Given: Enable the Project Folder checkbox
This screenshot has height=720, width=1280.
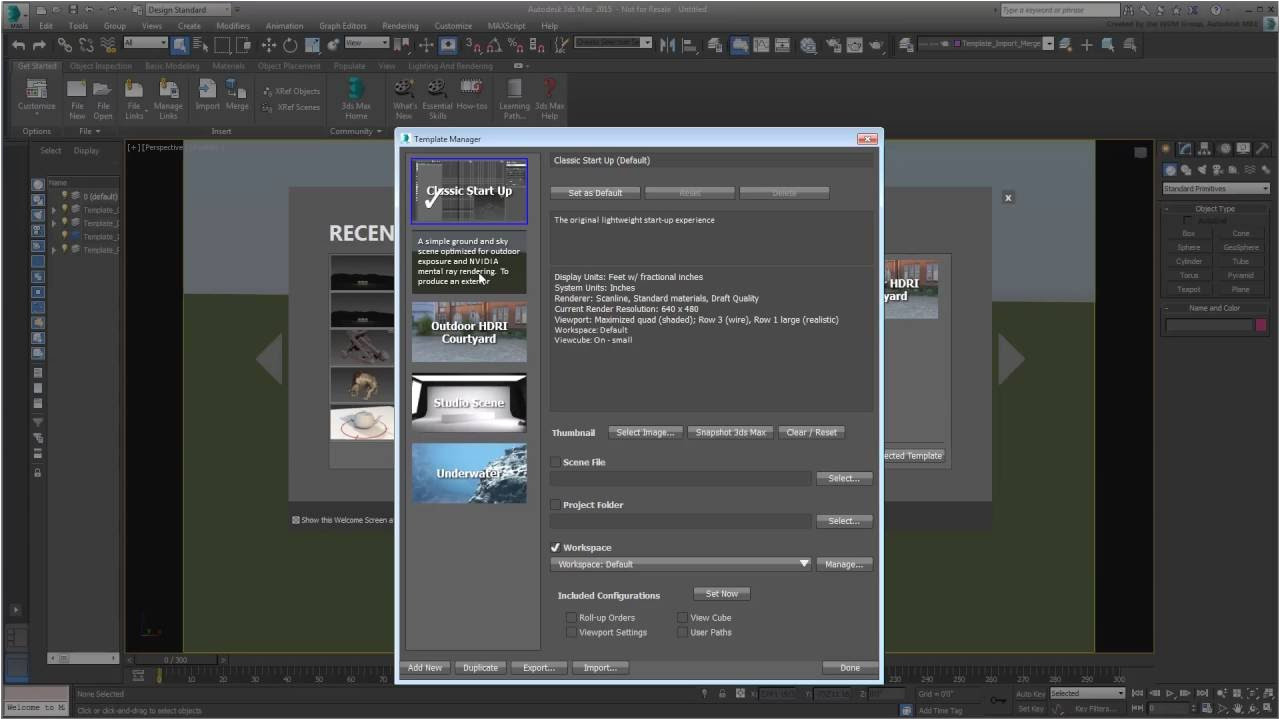Looking at the screenshot, I should (556, 505).
